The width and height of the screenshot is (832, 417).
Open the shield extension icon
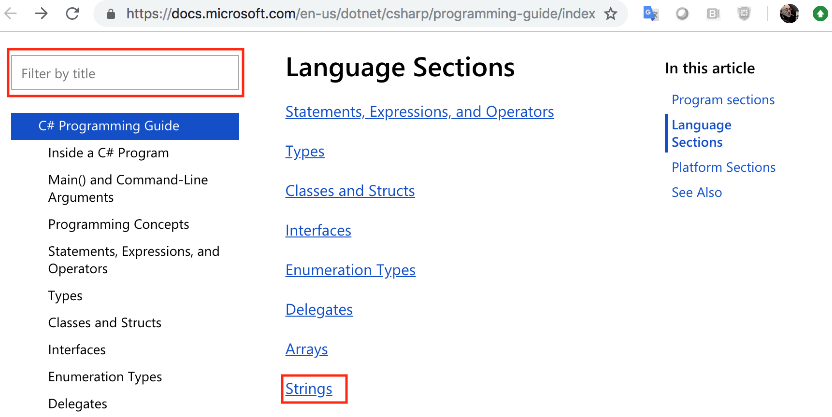744,14
